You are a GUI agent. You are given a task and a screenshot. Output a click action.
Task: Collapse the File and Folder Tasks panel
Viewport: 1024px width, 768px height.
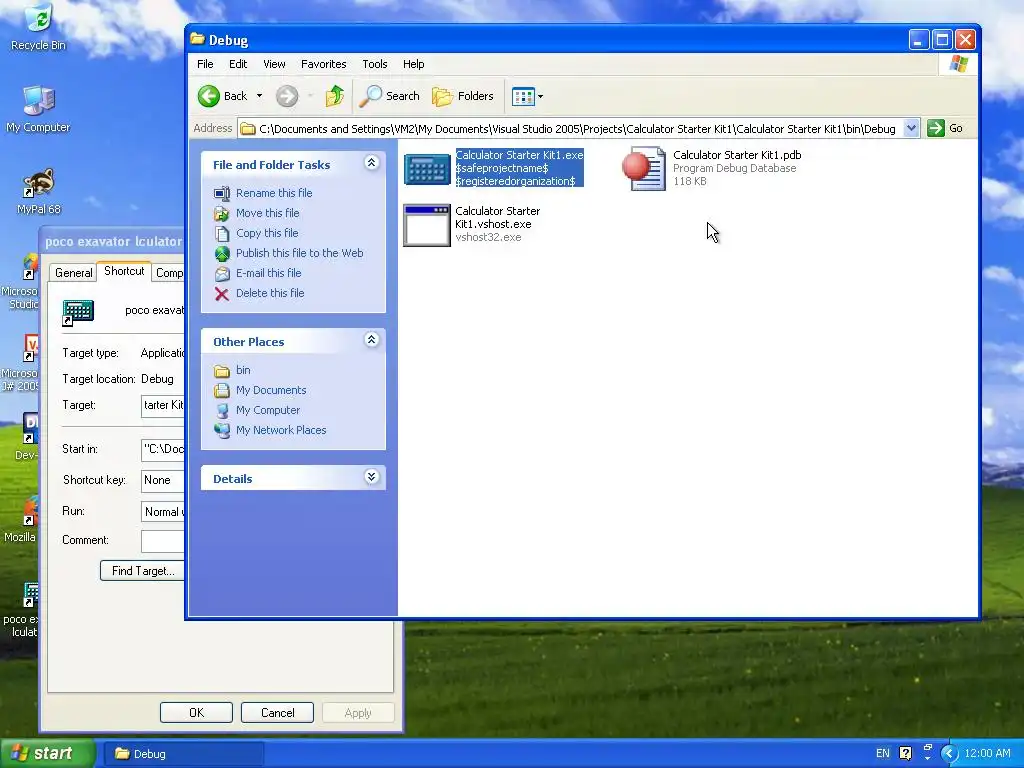(372, 163)
